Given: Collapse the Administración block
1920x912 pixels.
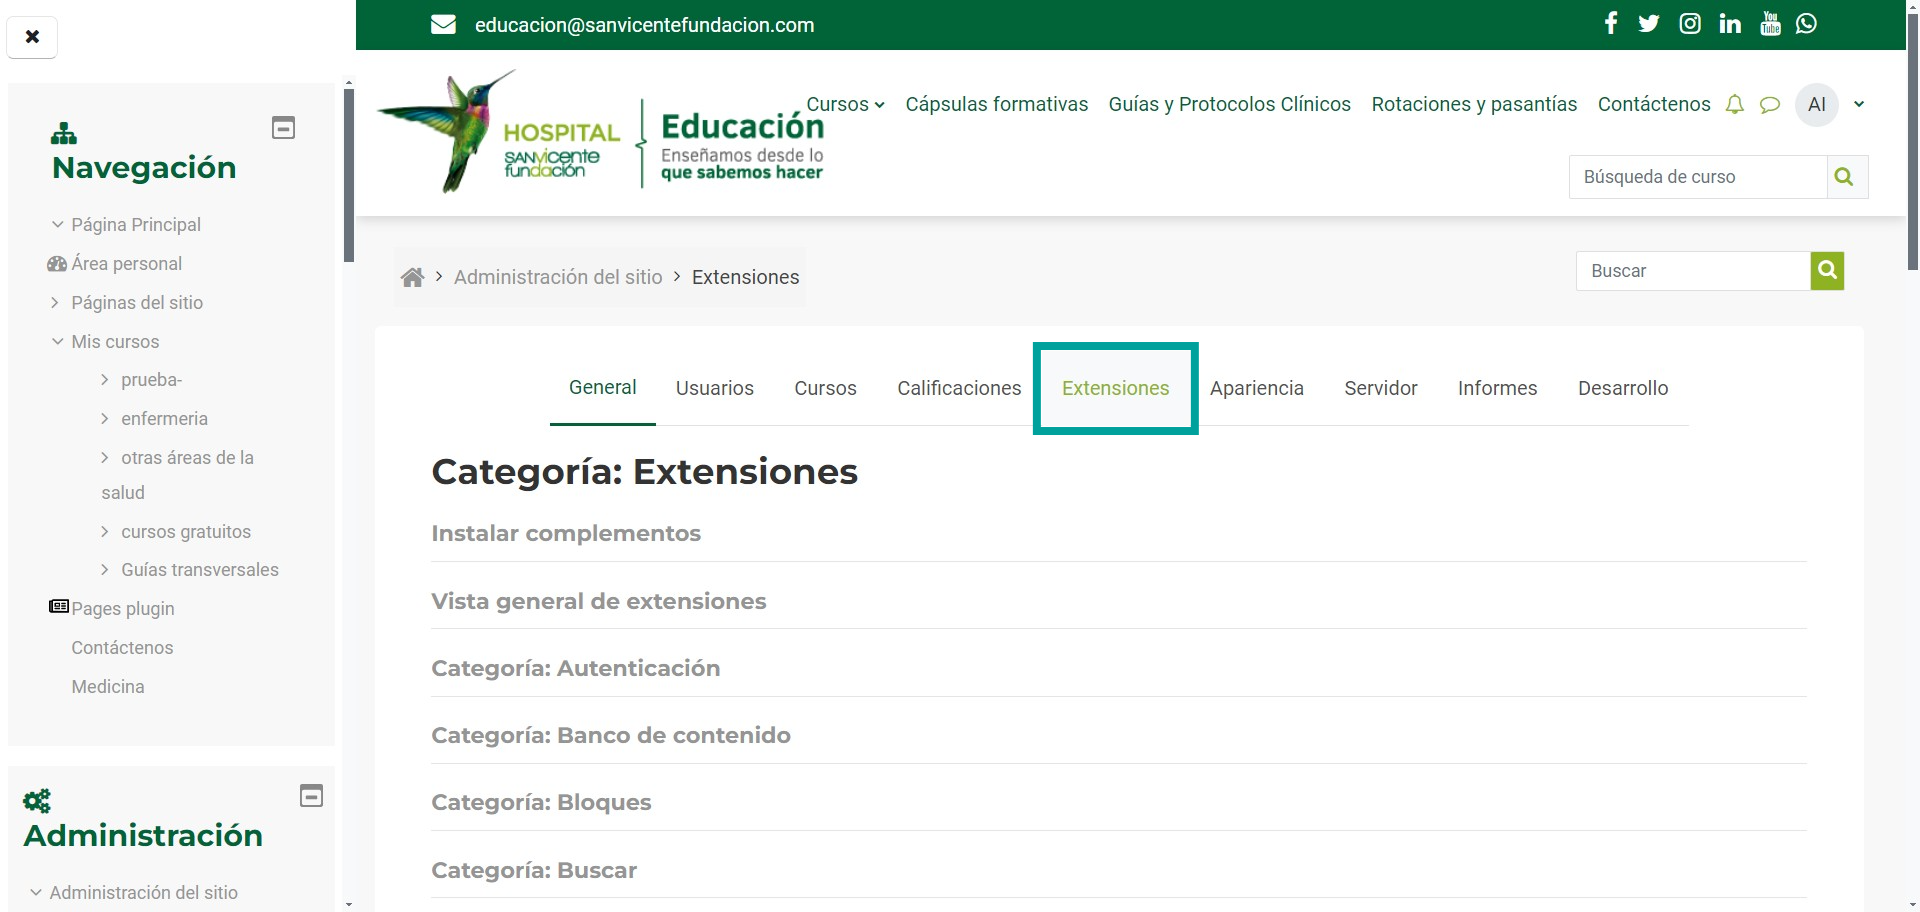Looking at the screenshot, I should 311,796.
